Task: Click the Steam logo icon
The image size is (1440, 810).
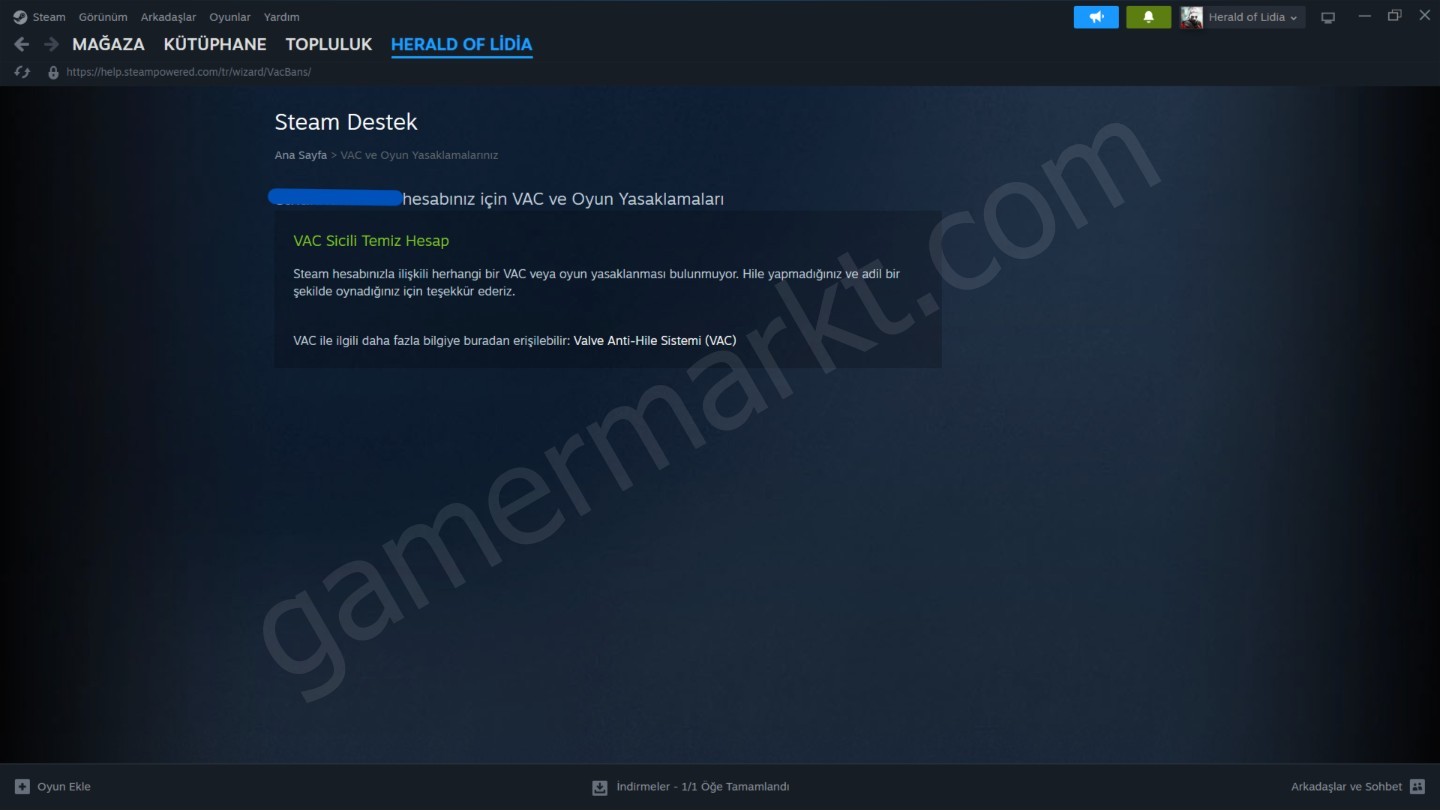Action: 20,17
